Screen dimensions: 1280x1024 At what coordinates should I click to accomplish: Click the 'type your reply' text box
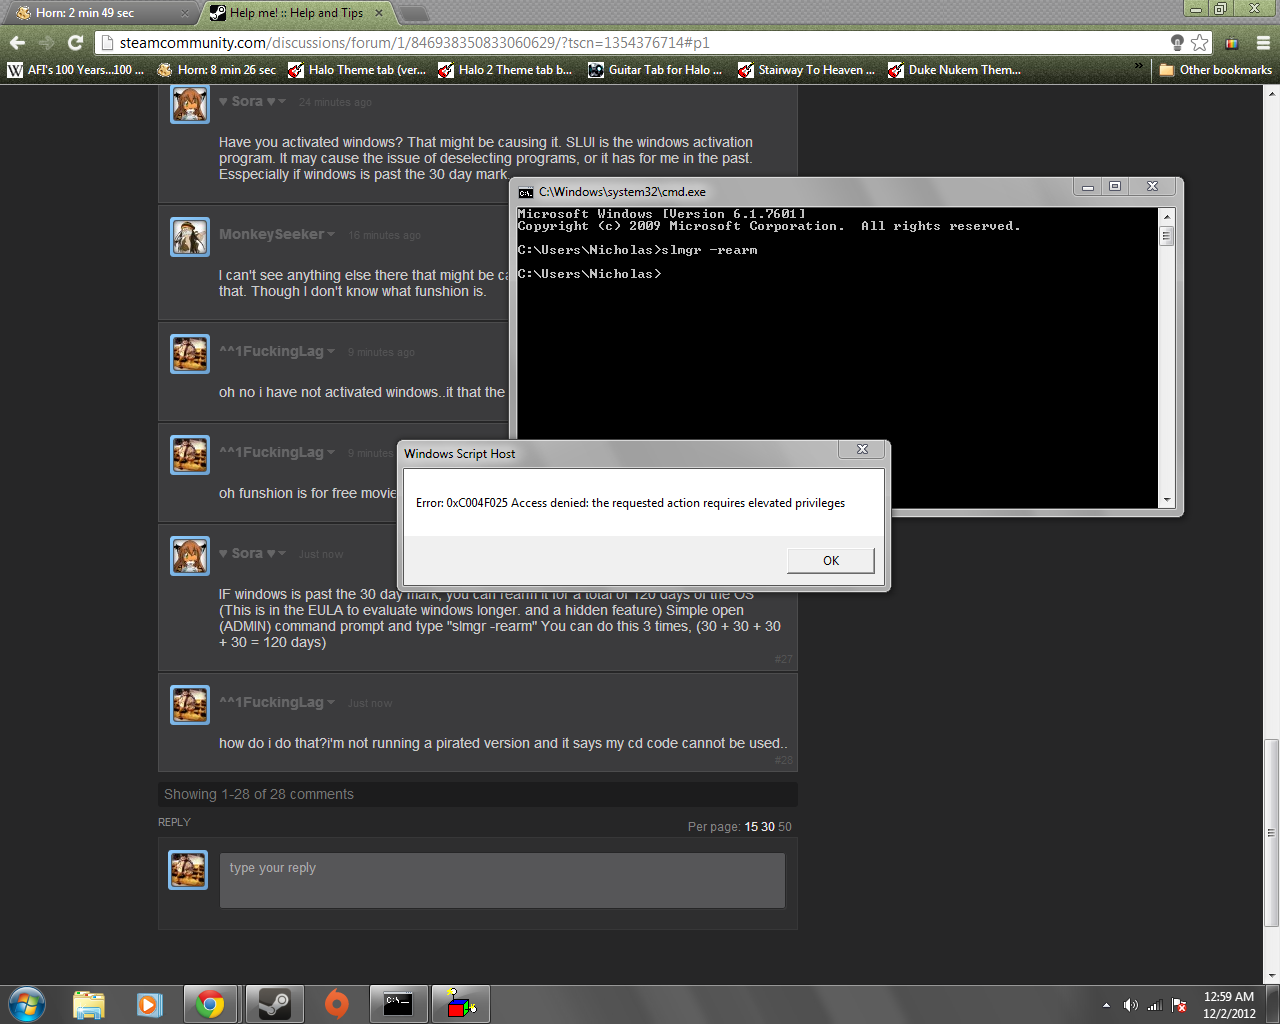click(502, 880)
